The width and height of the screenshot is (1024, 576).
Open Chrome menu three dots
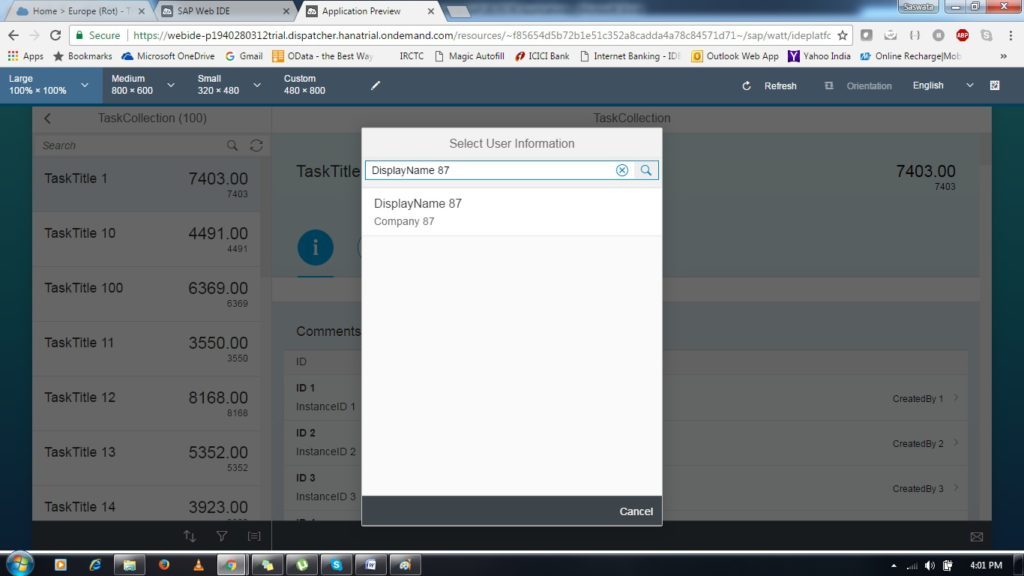tap(1010, 35)
